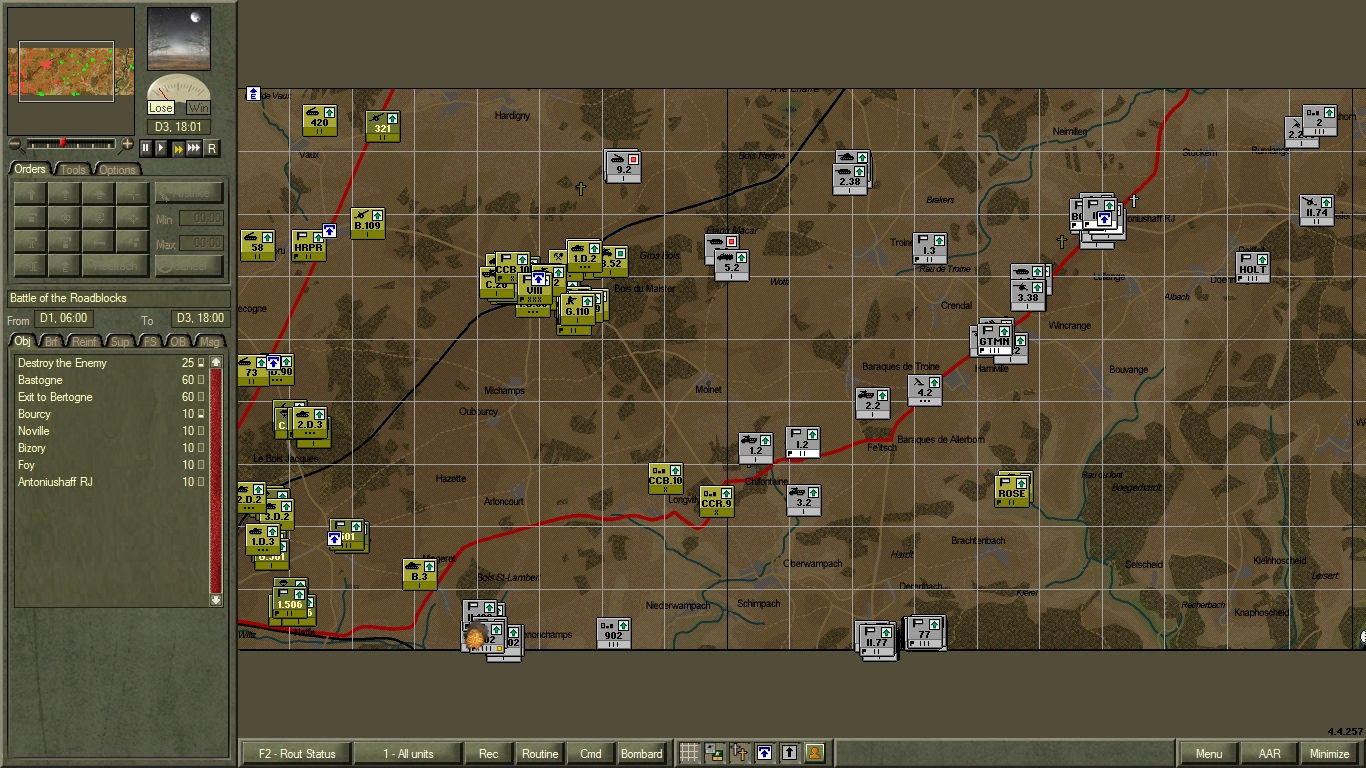
Task: Click the overview minimap thumbnail
Action: [x=71, y=71]
